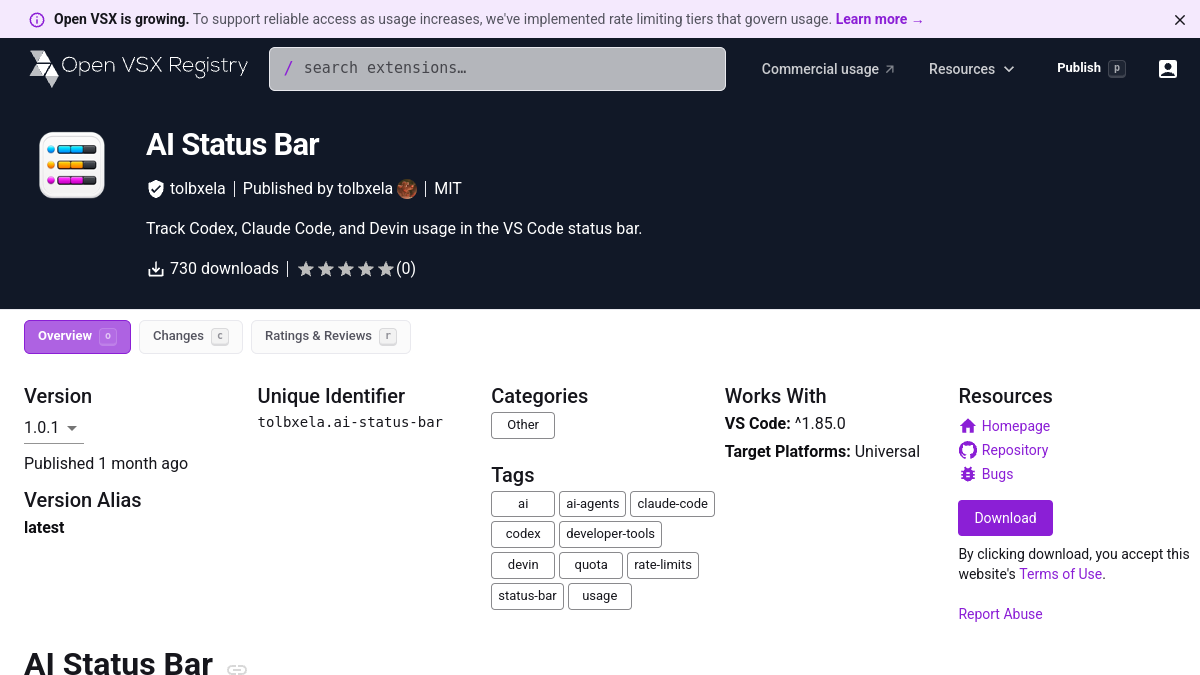1200x675 pixels.
Task: Open the user account icon
Action: [1168, 69]
